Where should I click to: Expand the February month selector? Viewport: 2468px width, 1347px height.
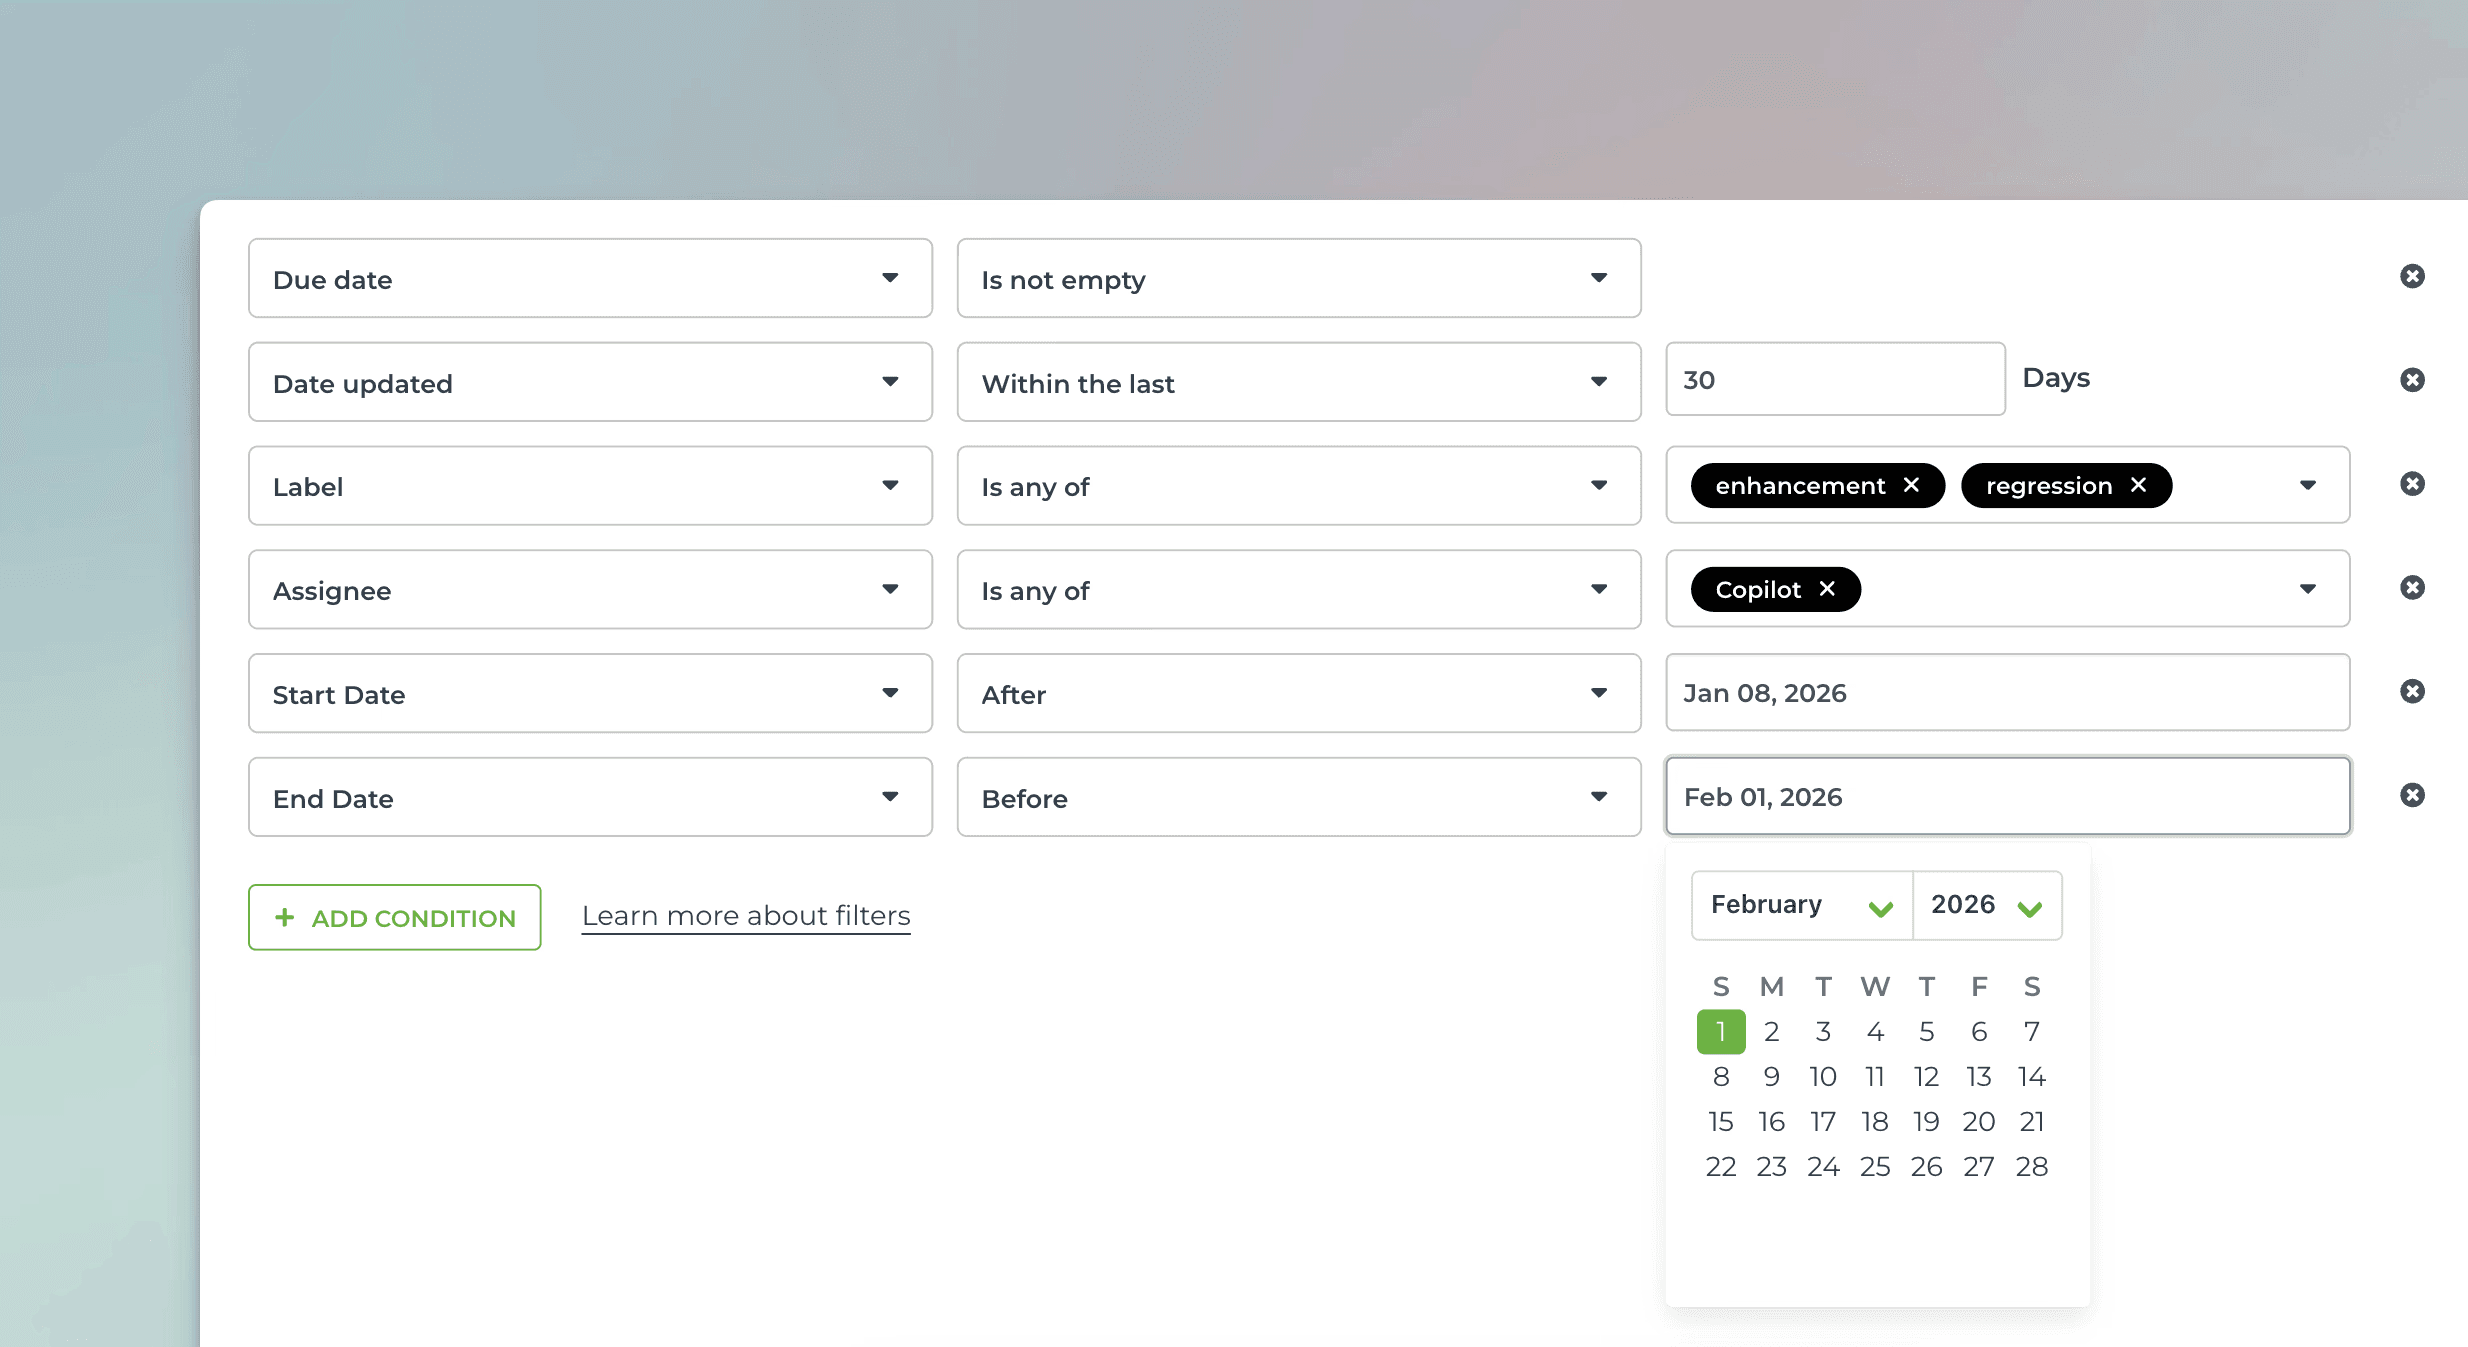1881,906
